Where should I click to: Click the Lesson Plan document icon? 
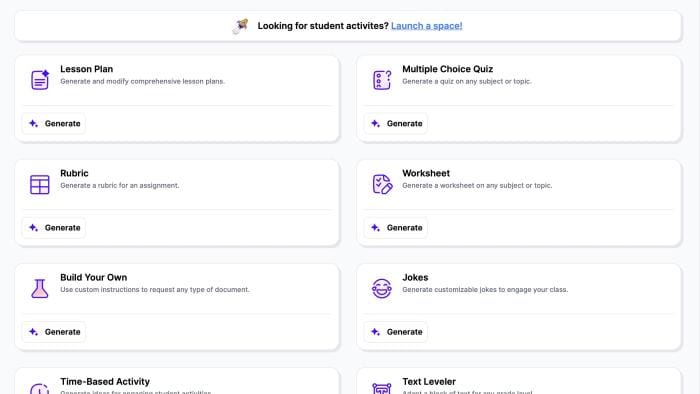(x=40, y=80)
